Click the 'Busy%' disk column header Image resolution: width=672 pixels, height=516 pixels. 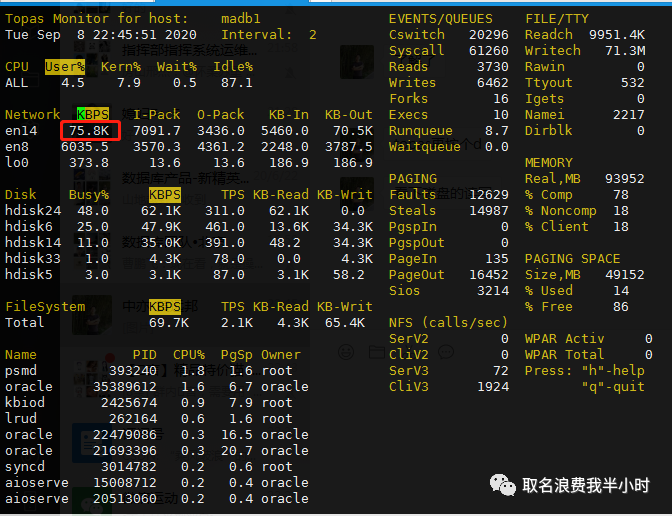tap(89, 195)
